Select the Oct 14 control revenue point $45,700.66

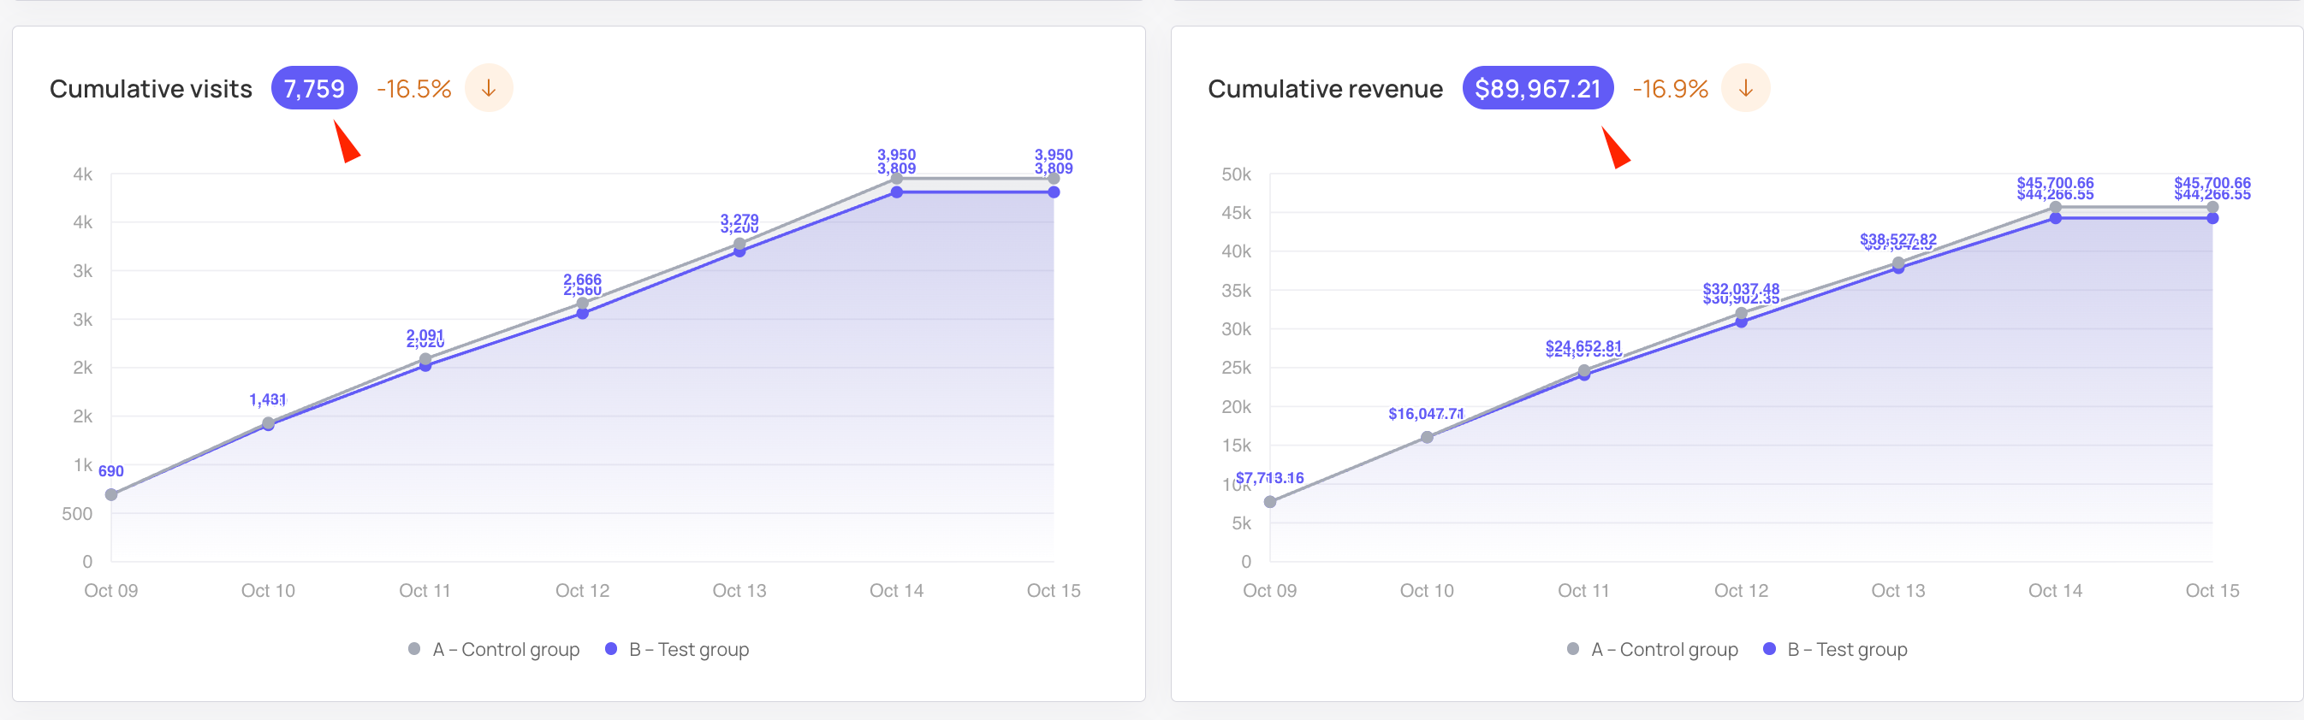pos(2055,207)
